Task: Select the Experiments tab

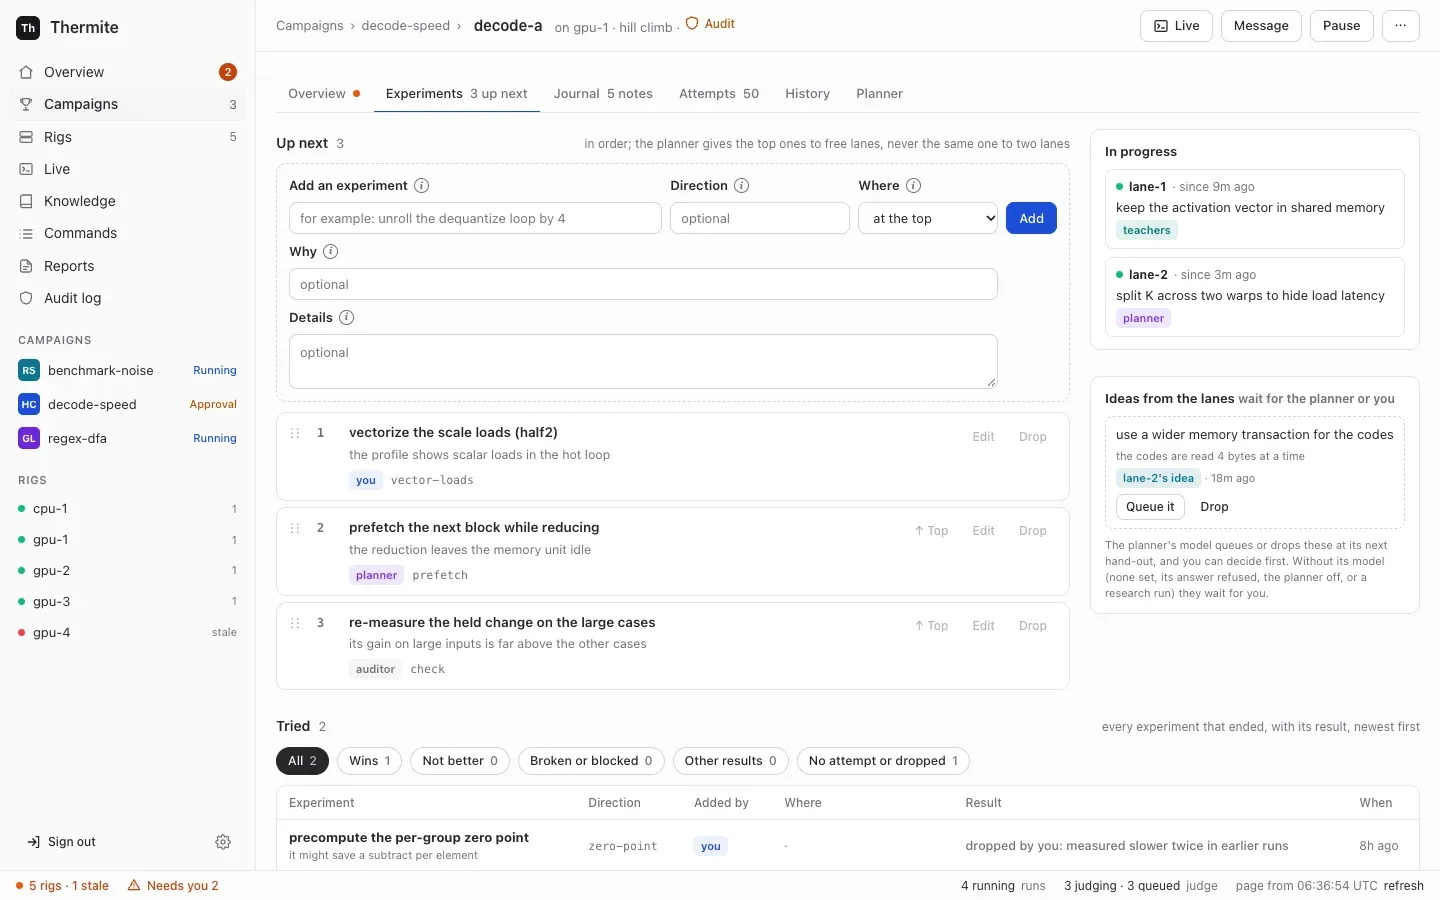Action: [456, 93]
